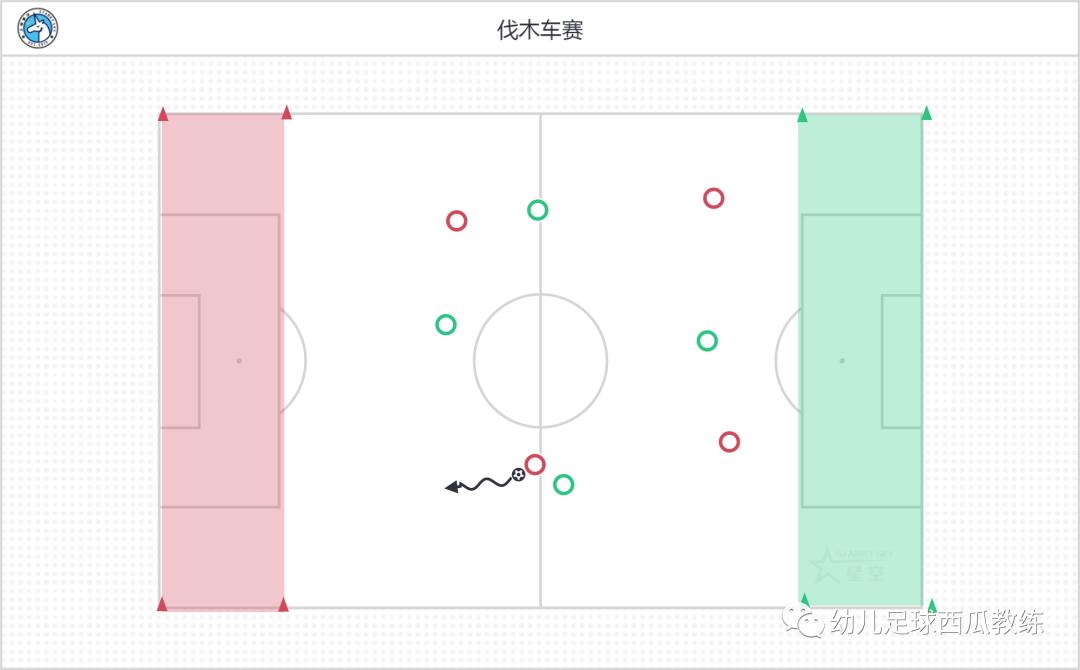Click the dribble arrow's arrowhead

pyautogui.click(x=451, y=487)
